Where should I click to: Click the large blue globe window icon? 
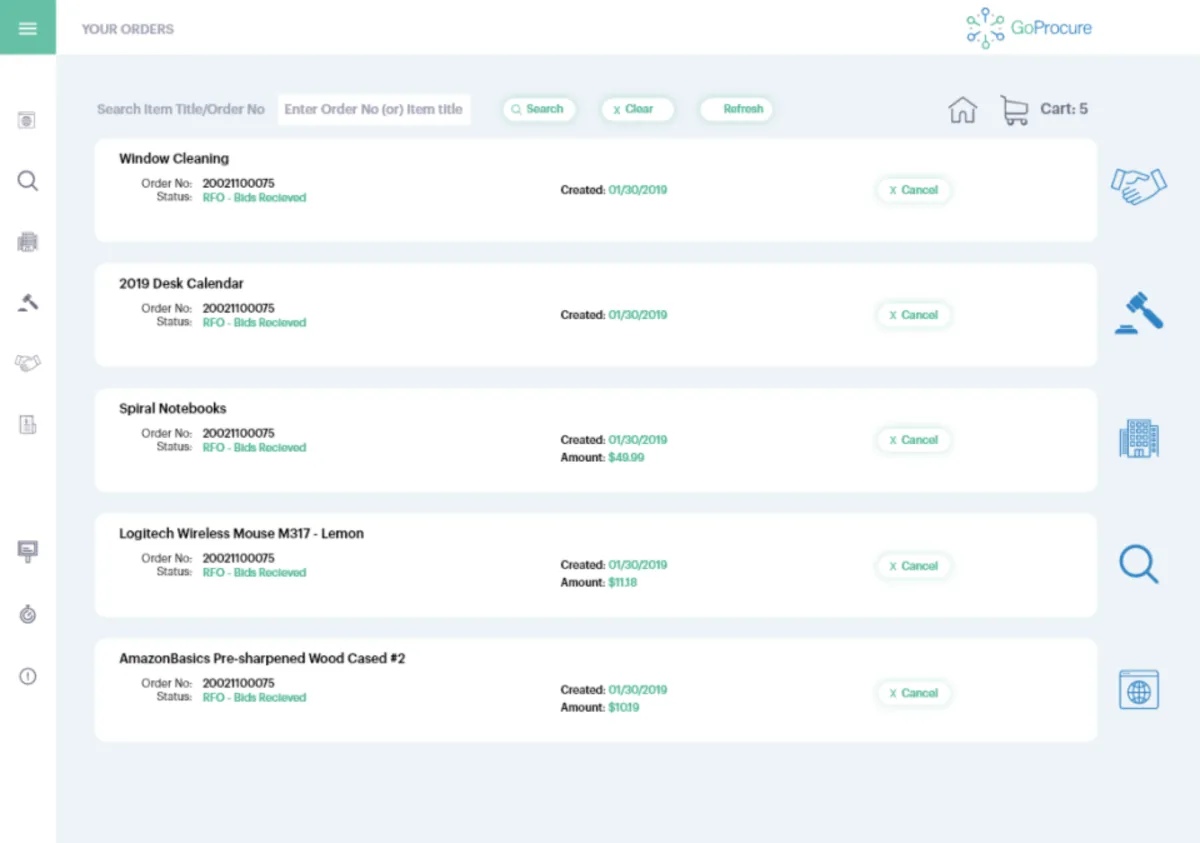click(x=1138, y=690)
